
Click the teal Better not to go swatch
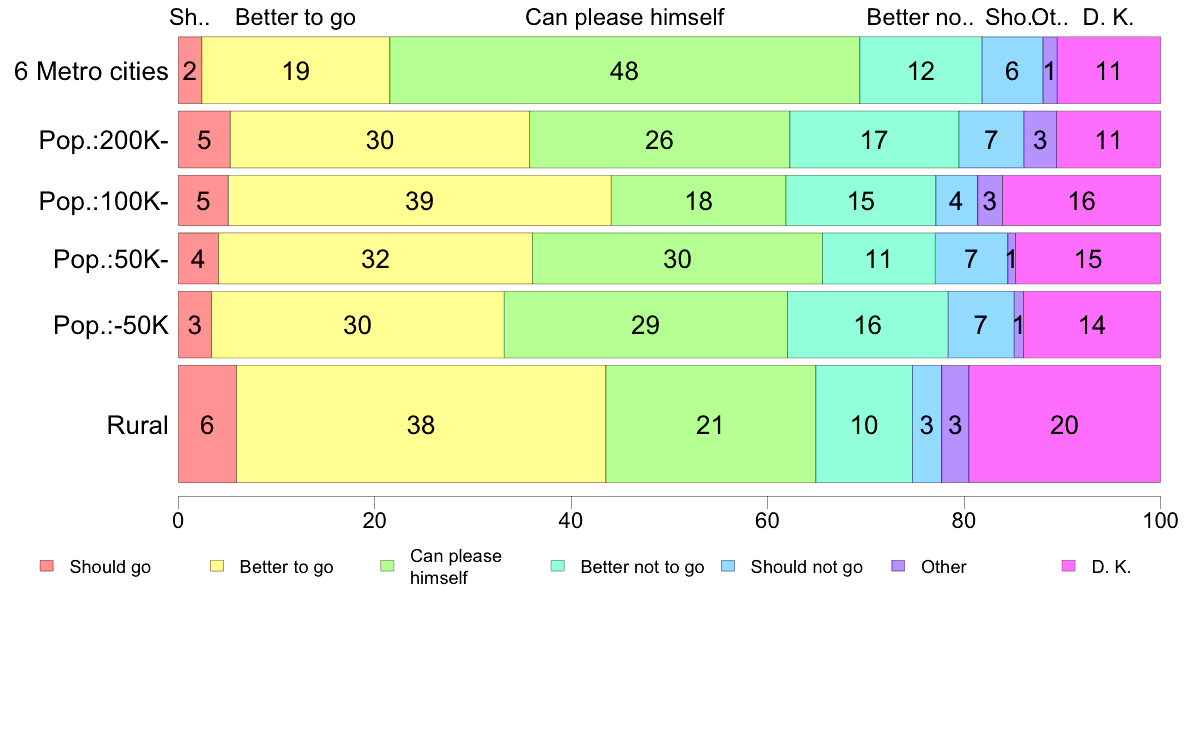pos(558,566)
